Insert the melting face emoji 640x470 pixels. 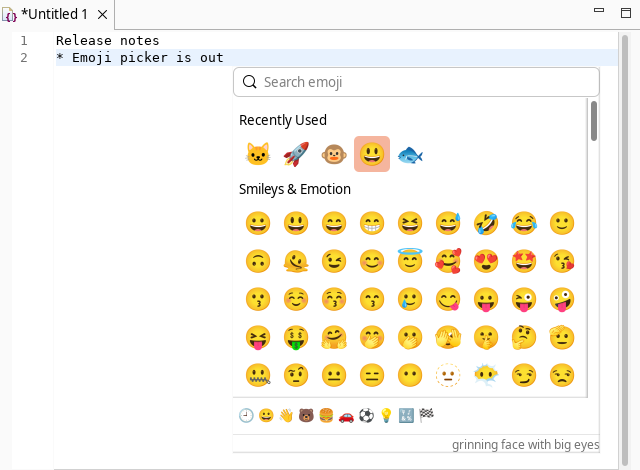(x=296, y=261)
